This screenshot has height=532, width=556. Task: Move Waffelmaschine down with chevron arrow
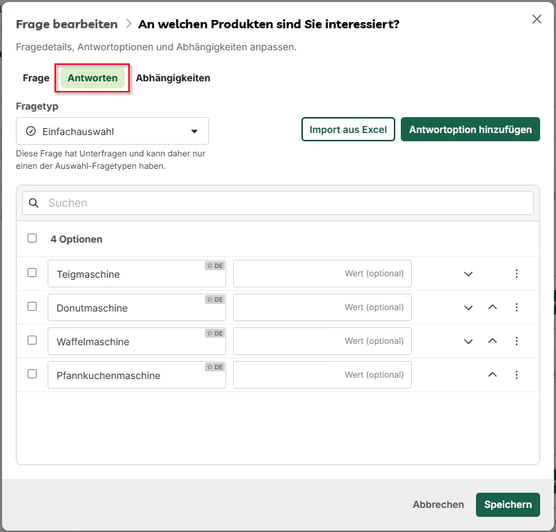coord(468,341)
